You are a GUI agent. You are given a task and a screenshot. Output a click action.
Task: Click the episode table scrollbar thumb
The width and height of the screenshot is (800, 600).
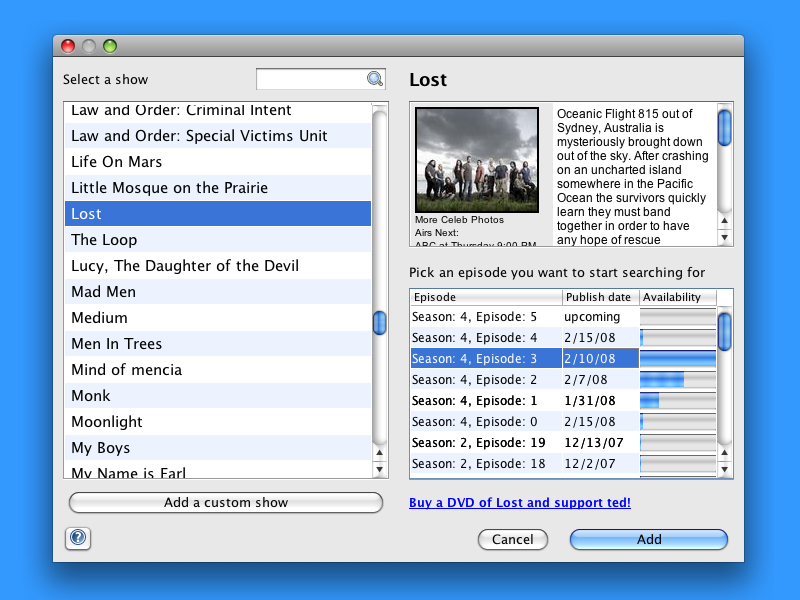pos(724,332)
